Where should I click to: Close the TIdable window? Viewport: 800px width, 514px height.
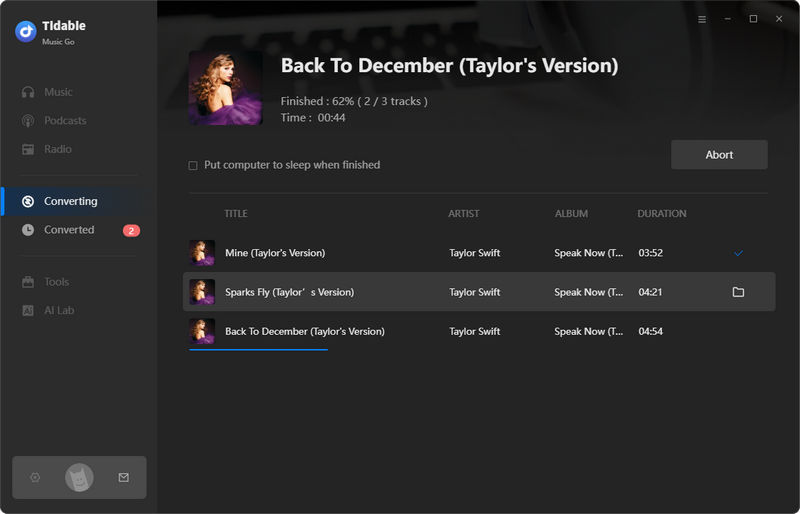point(779,19)
